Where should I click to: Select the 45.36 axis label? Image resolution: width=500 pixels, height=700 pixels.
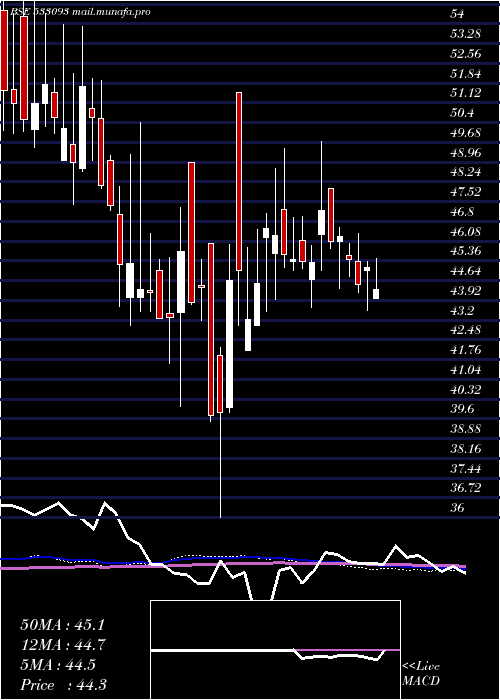465,251
